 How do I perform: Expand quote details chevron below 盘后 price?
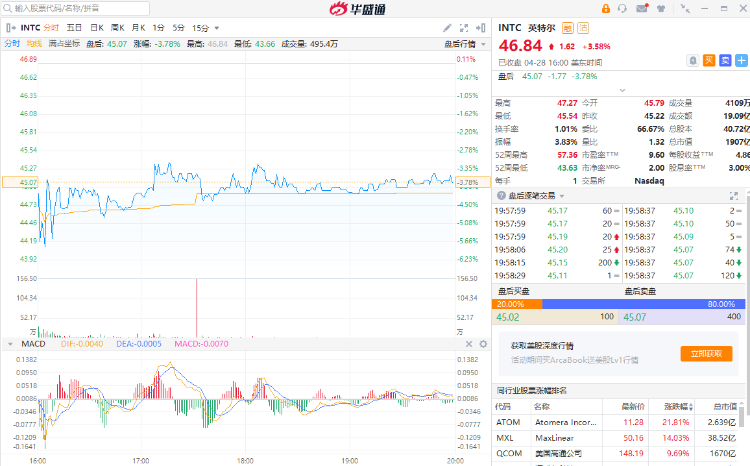coord(620,90)
